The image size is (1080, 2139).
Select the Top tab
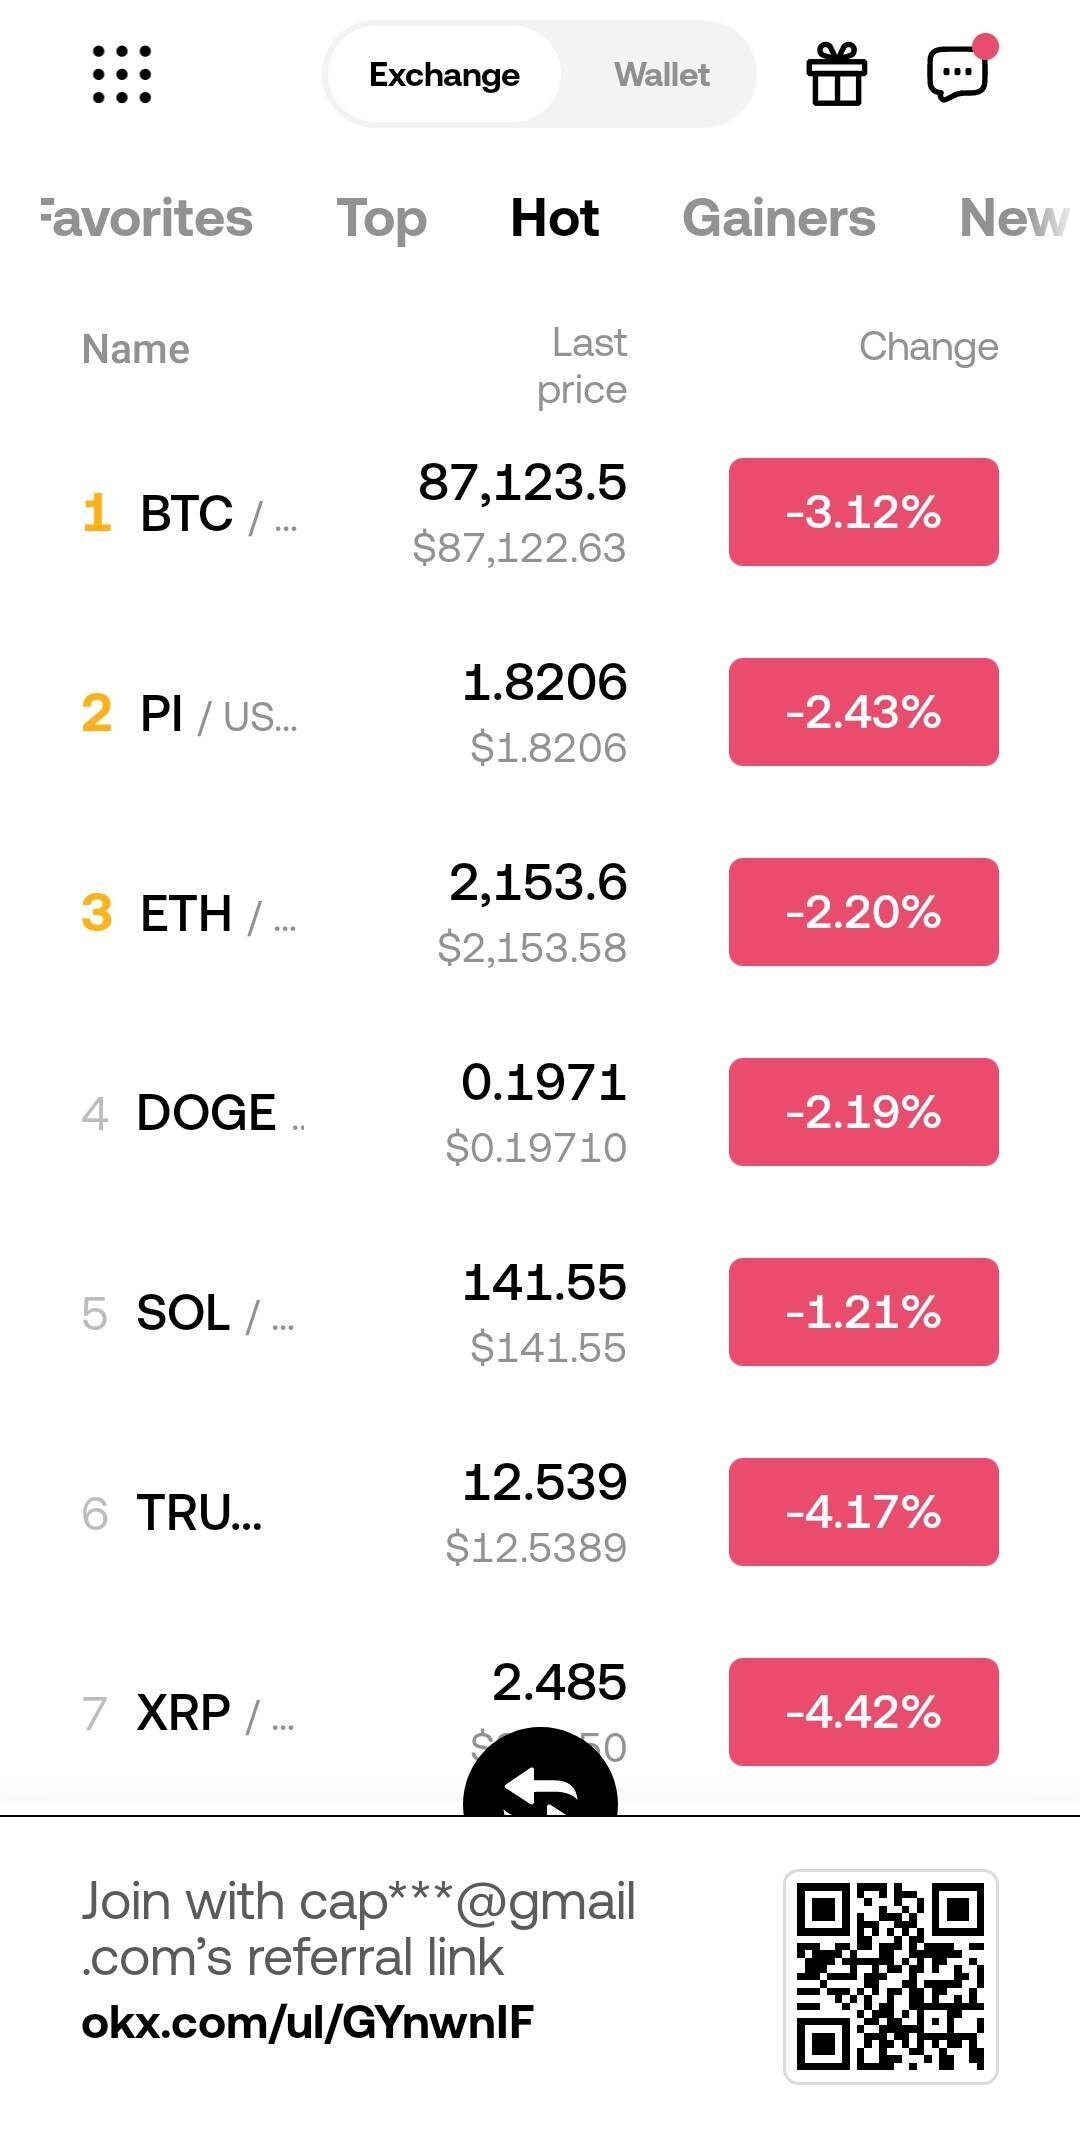[x=381, y=218]
